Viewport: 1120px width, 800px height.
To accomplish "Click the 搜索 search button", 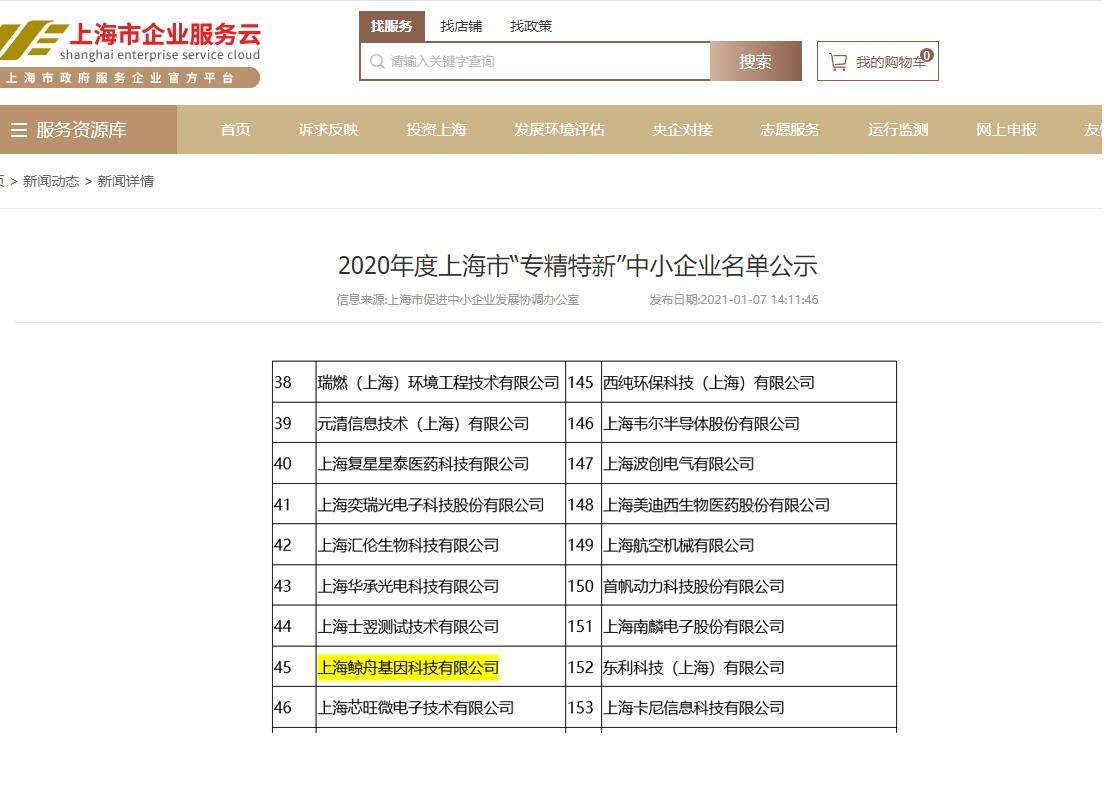I will click(756, 61).
